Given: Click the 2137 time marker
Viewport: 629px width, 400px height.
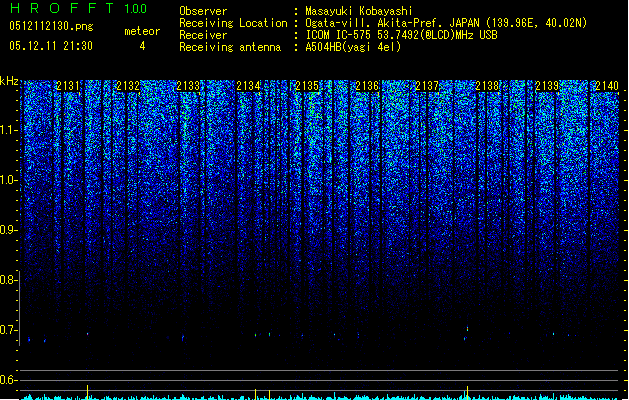Looking at the screenshot, I should pyautogui.click(x=427, y=86).
